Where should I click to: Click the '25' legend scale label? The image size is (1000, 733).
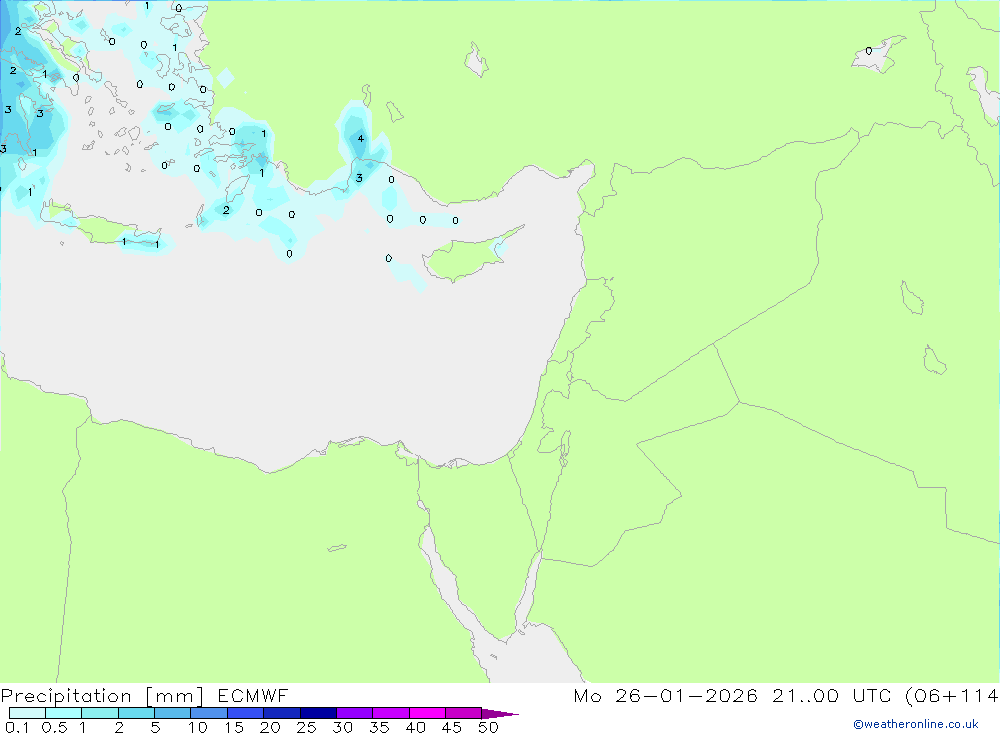click(307, 727)
